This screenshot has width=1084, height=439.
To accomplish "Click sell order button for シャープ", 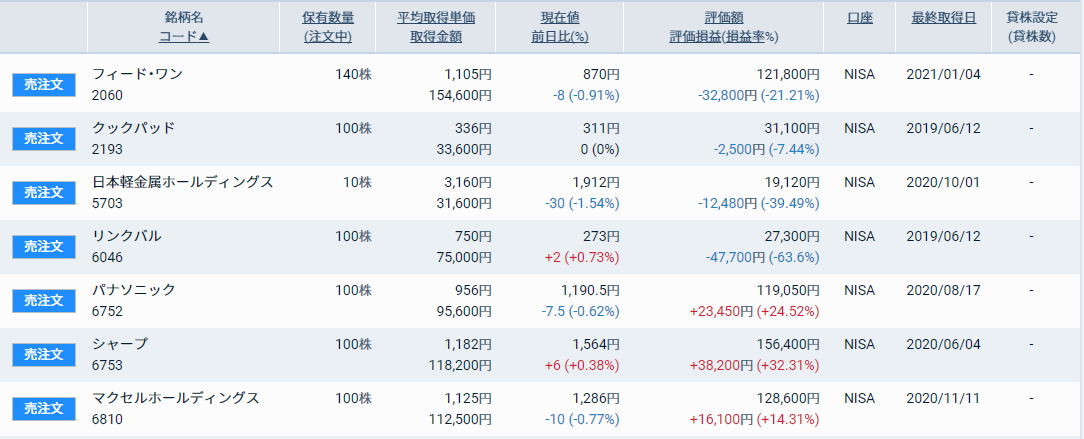I will tap(44, 354).
